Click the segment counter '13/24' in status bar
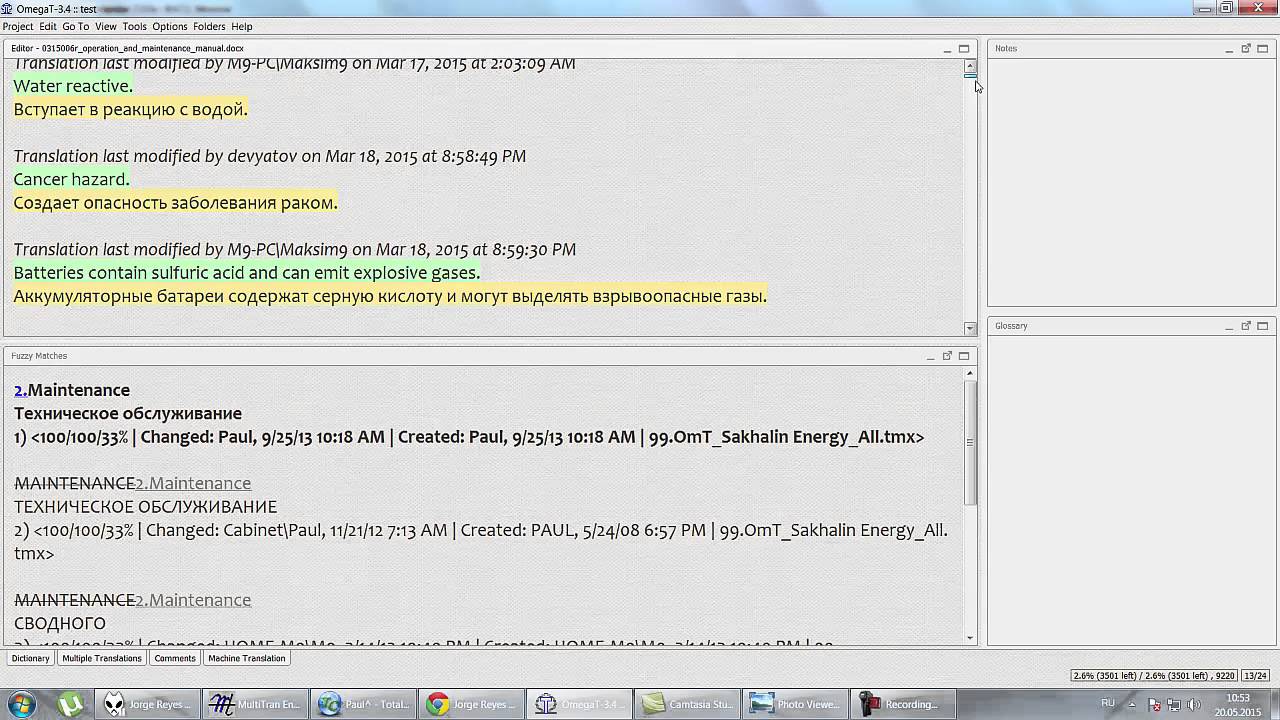The height and width of the screenshot is (720, 1280). [x=1256, y=676]
